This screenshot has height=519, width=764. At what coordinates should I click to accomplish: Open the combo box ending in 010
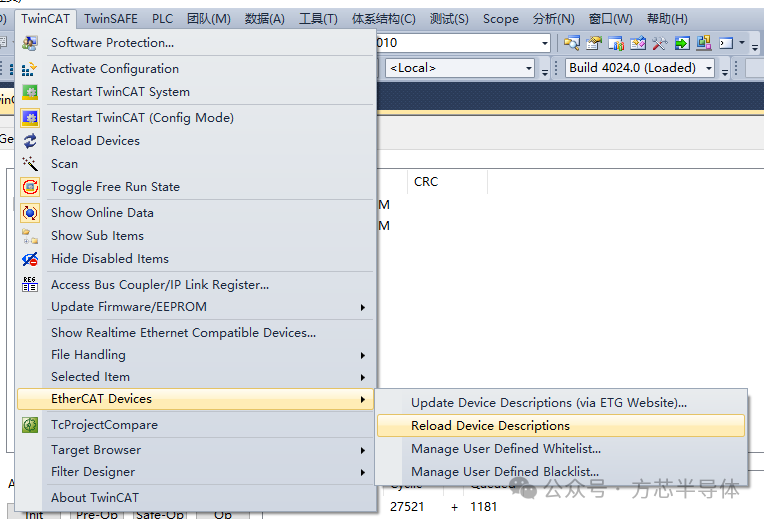545,43
